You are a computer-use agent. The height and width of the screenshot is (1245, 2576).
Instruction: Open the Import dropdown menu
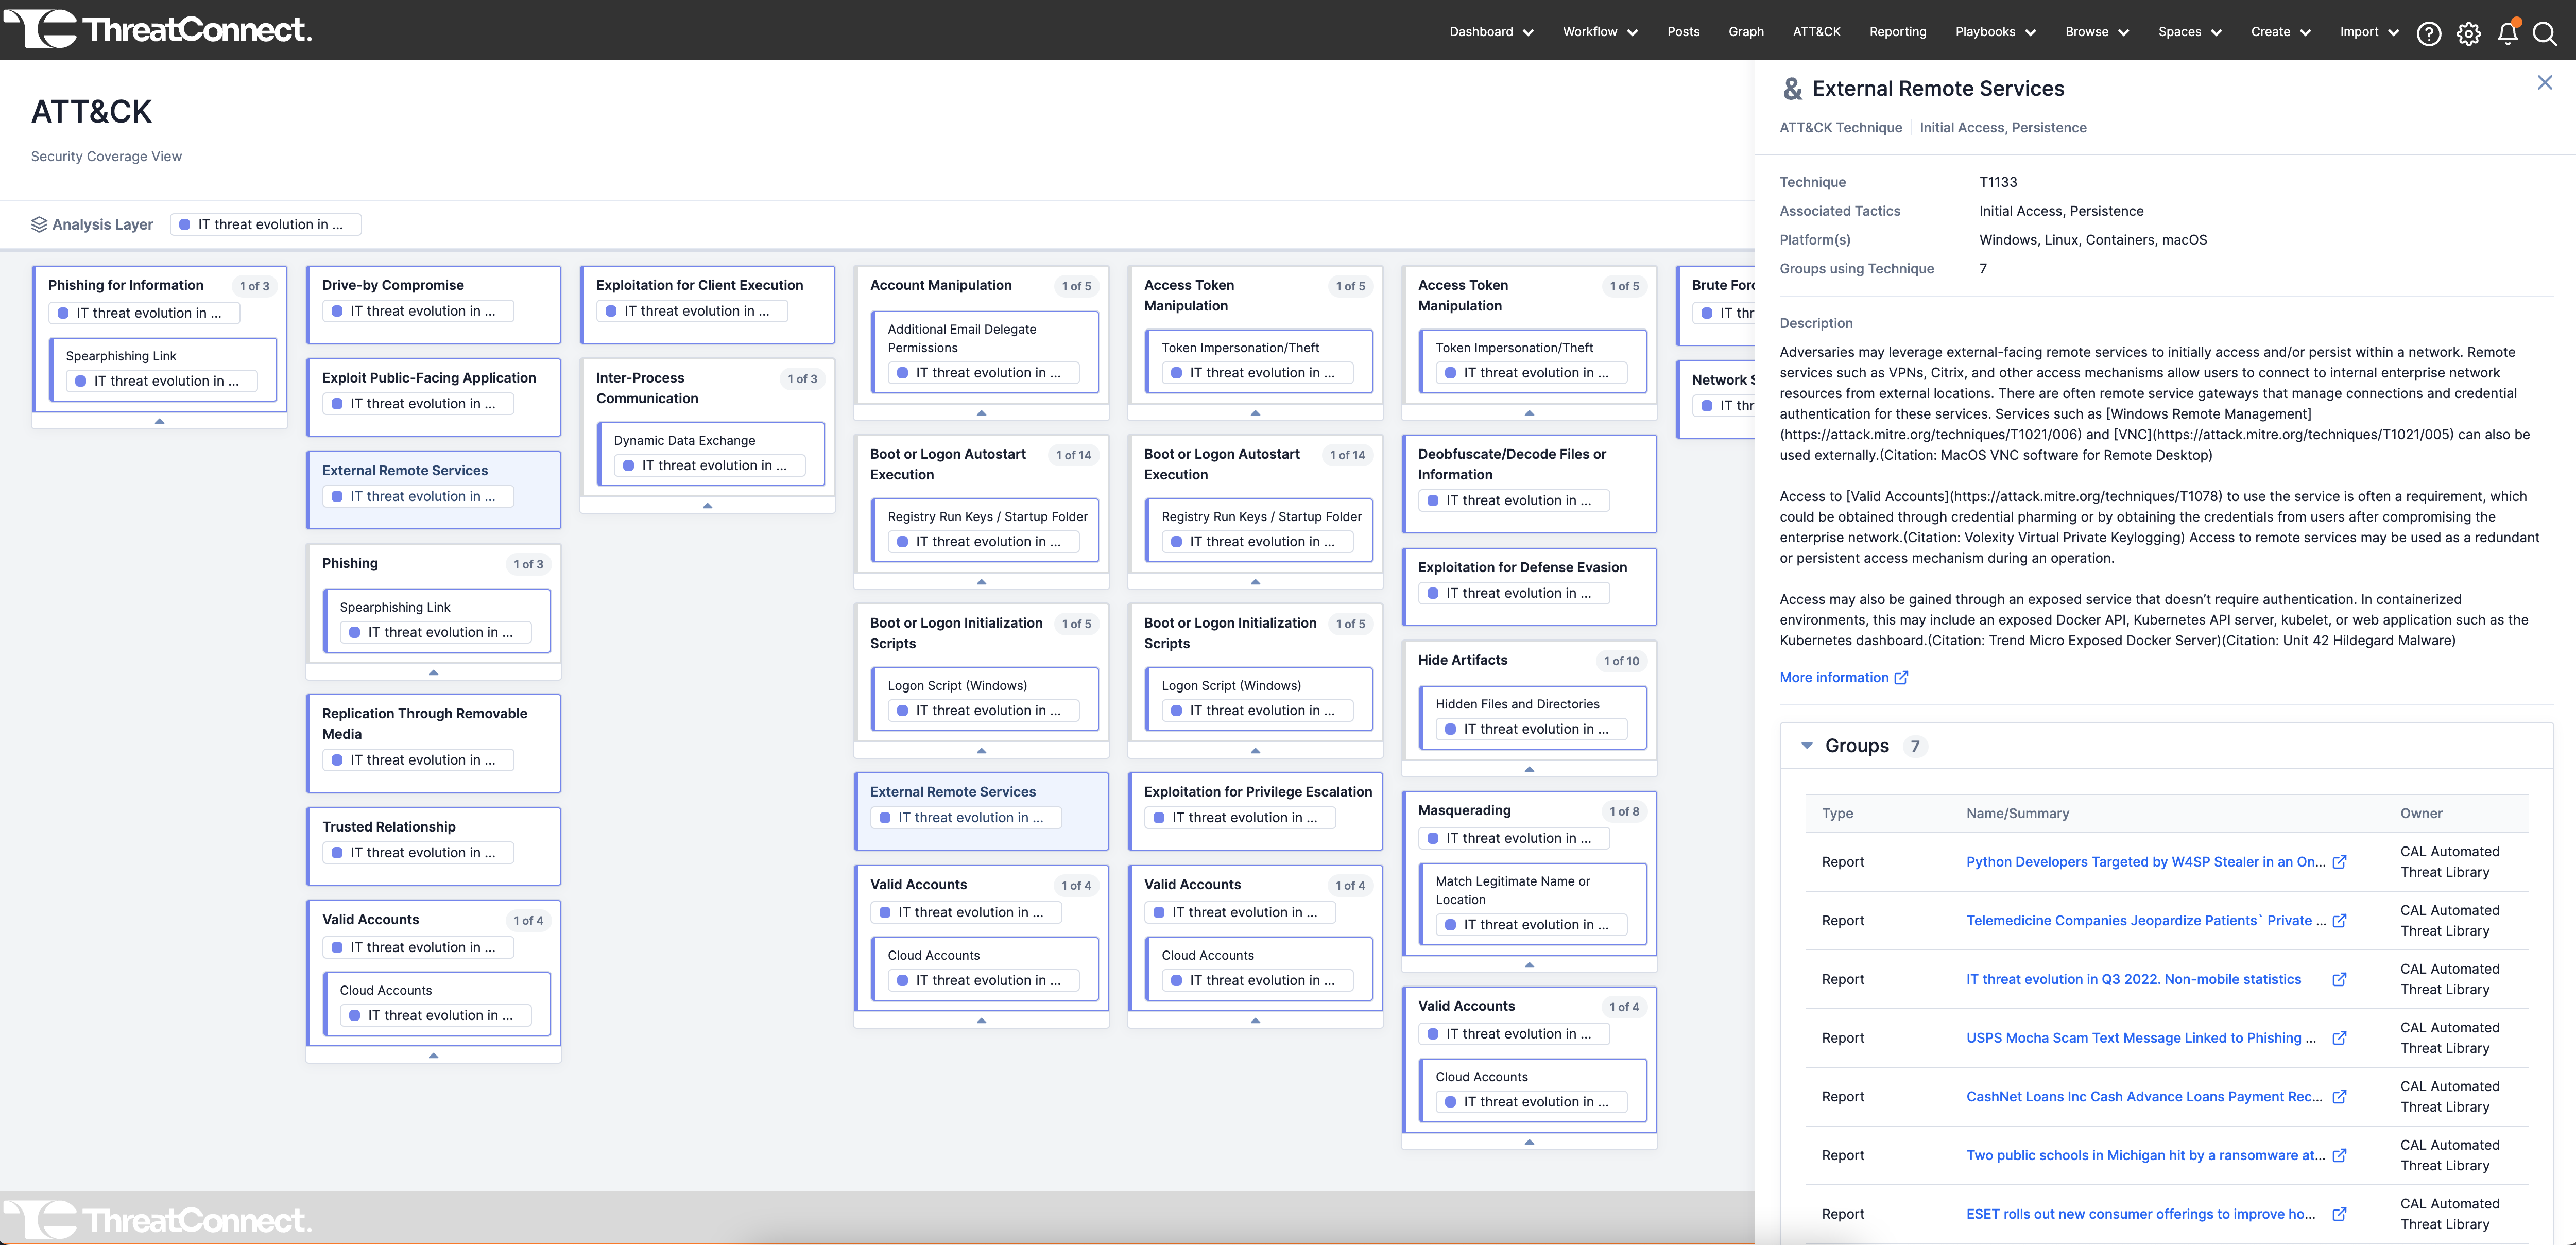pyautogui.click(x=2369, y=32)
